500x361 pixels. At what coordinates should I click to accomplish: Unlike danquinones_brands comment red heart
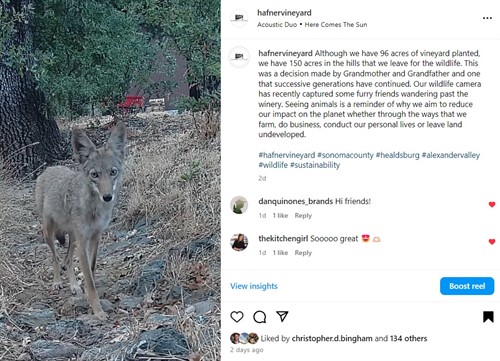click(492, 204)
